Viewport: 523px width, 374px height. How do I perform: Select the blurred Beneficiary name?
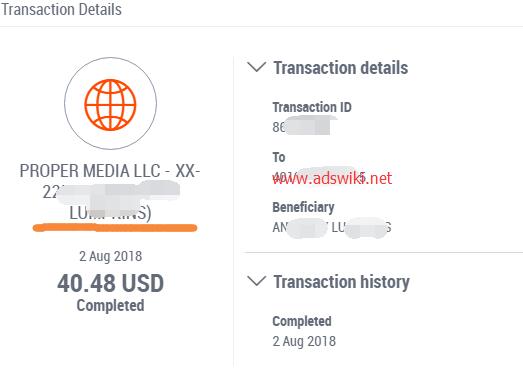(x=332, y=227)
